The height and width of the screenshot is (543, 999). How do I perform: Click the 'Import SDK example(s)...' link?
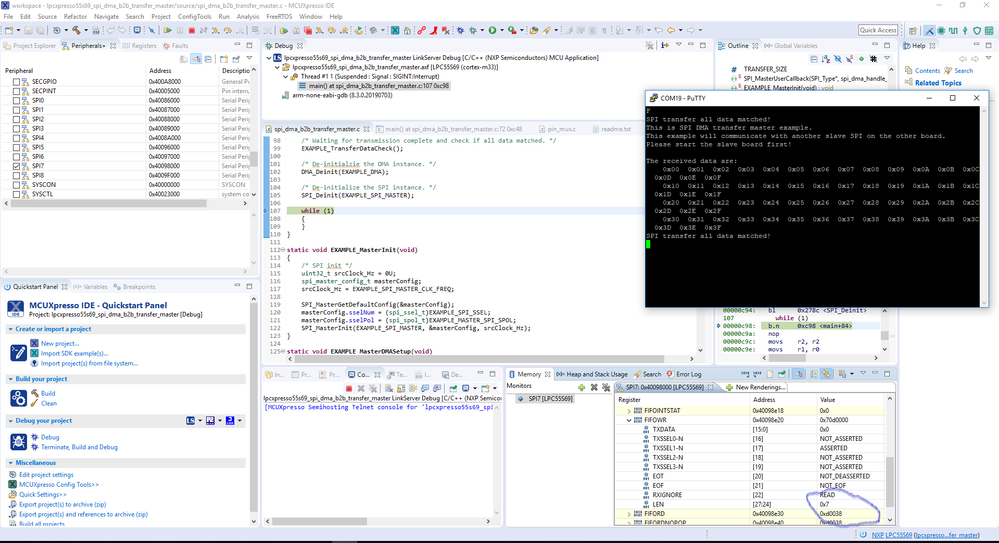[x=74, y=353]
